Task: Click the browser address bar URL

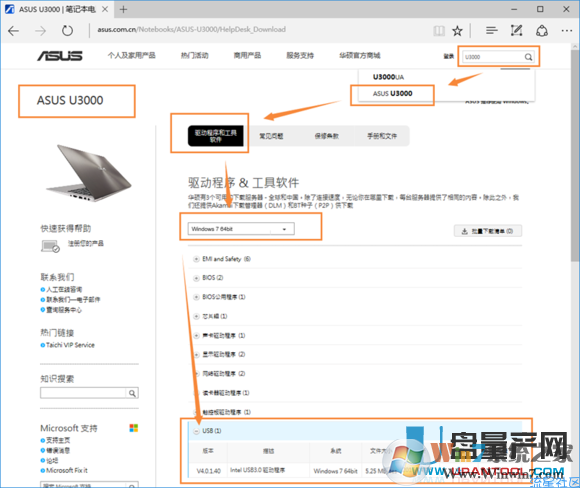Action: [191, 30]
